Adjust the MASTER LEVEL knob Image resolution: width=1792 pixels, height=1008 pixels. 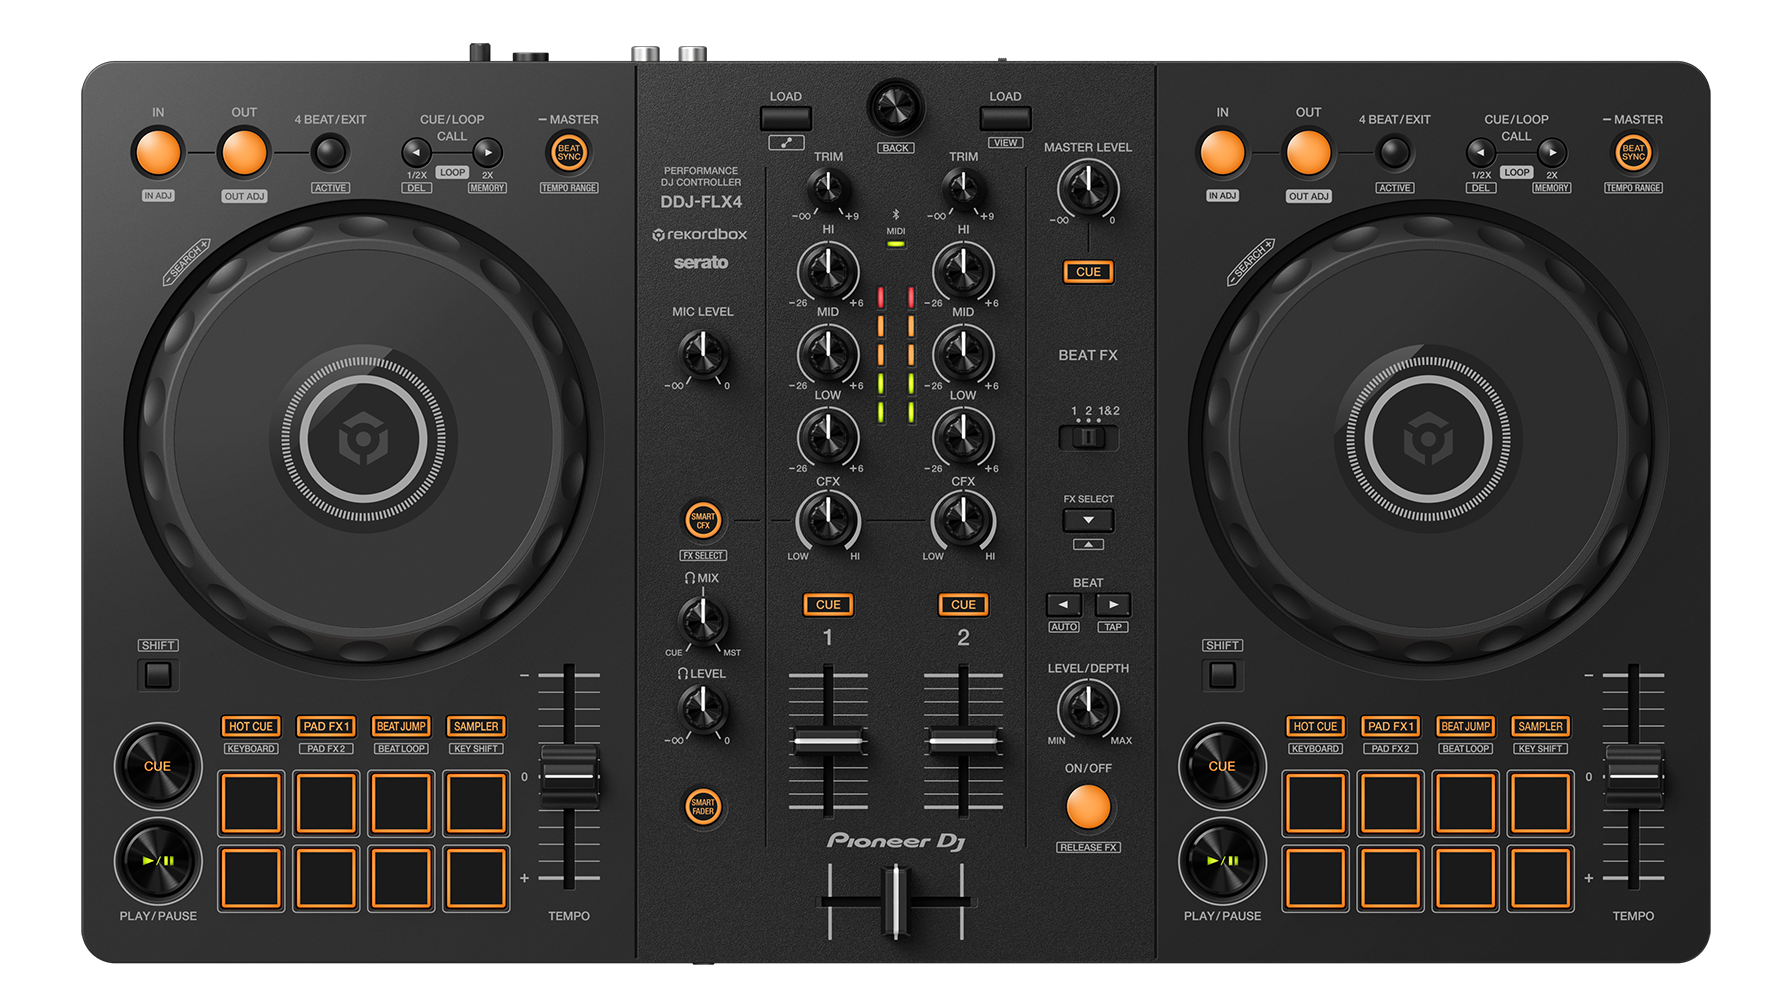[x=1088, y=189]
